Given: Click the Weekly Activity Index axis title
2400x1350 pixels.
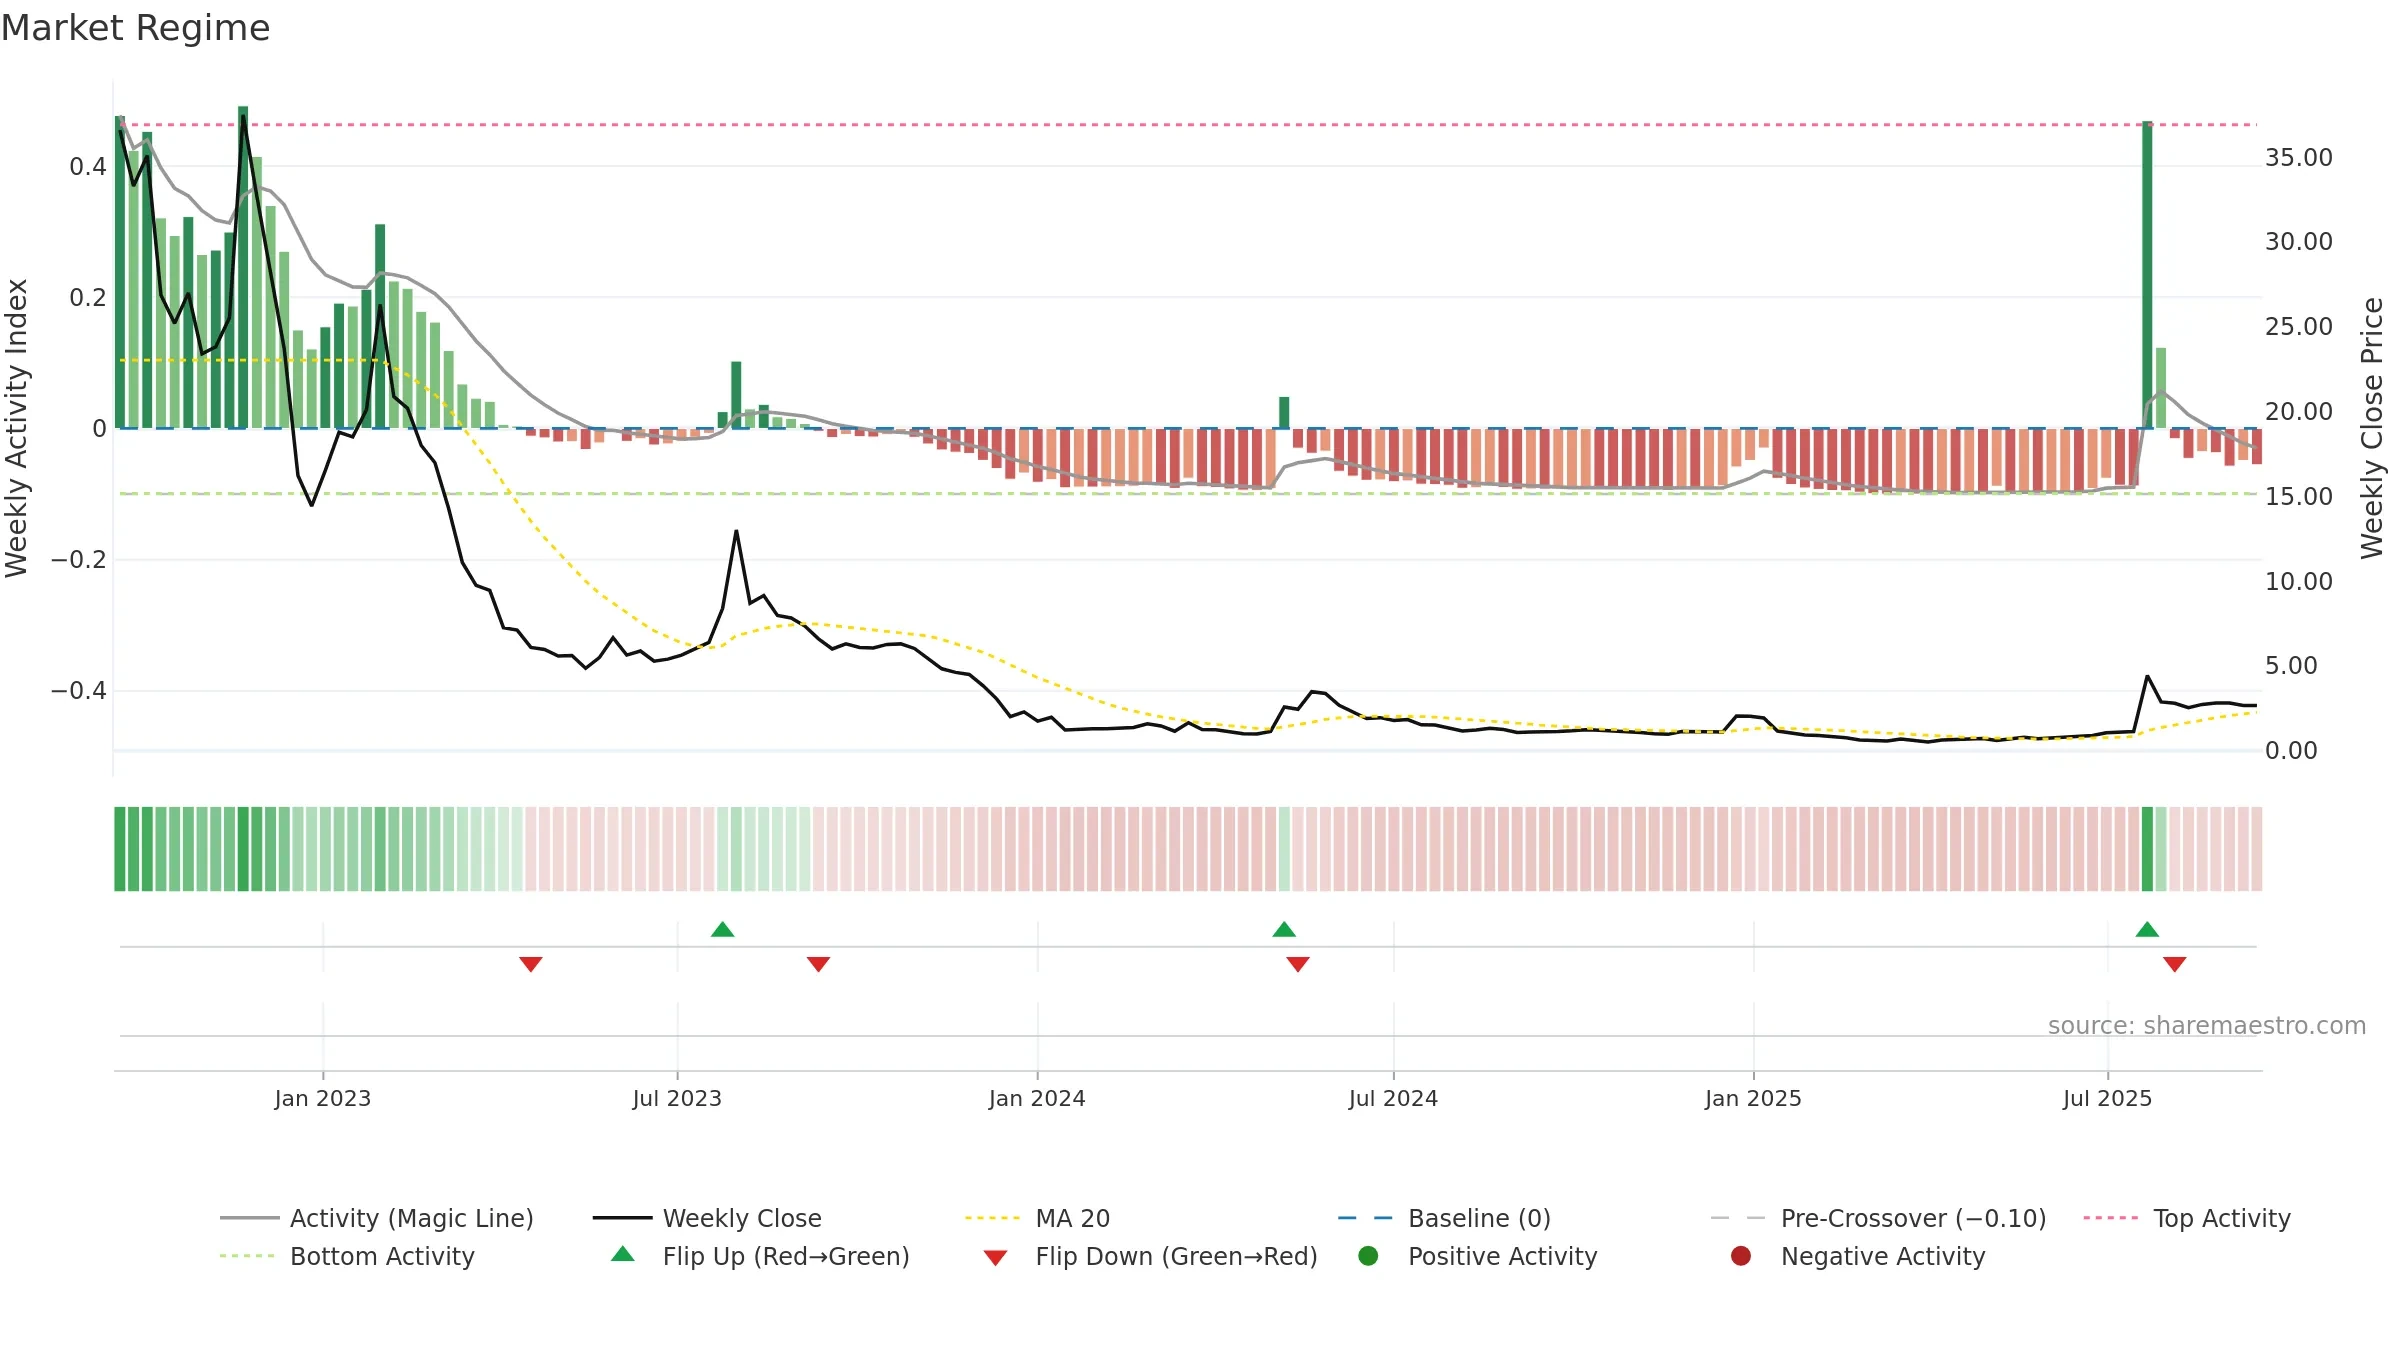Looking at the screenshot, I should tap(16, 428).
